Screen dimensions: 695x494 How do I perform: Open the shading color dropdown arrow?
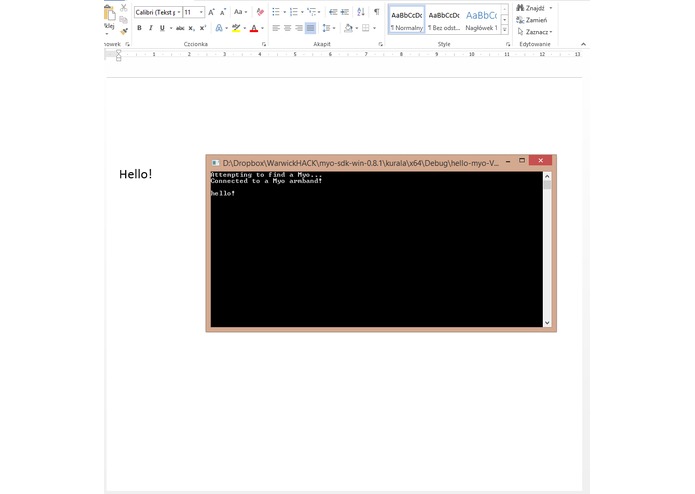[357, 28]
